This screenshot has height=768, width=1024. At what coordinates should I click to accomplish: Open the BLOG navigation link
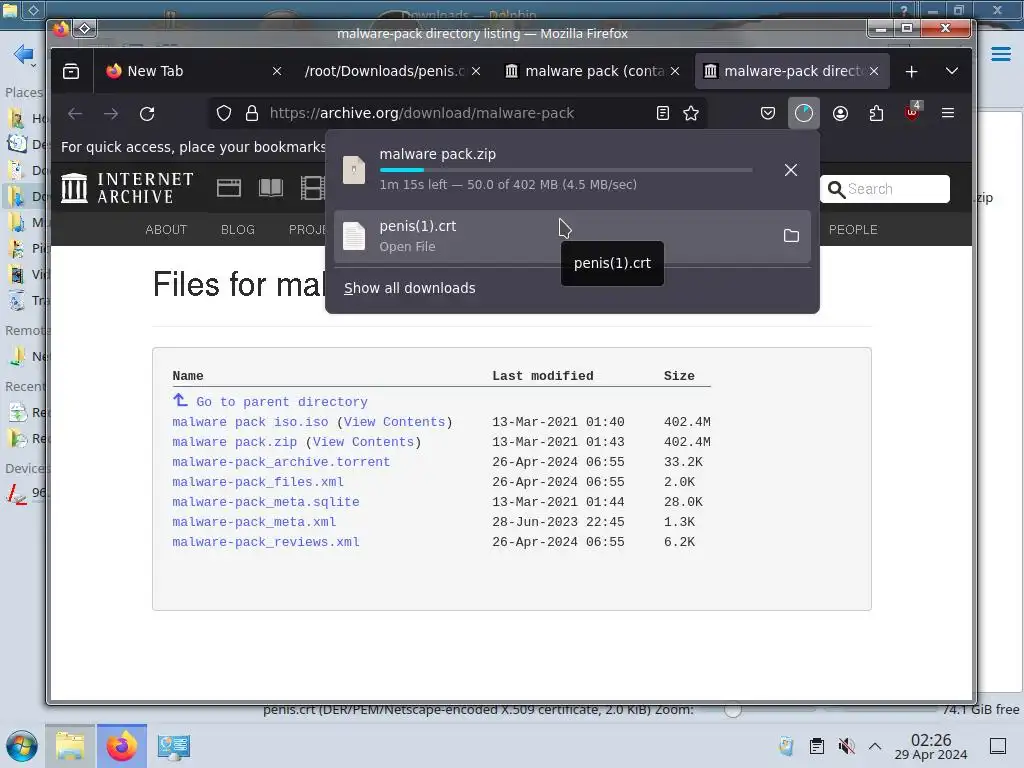(x=238, y=230)
